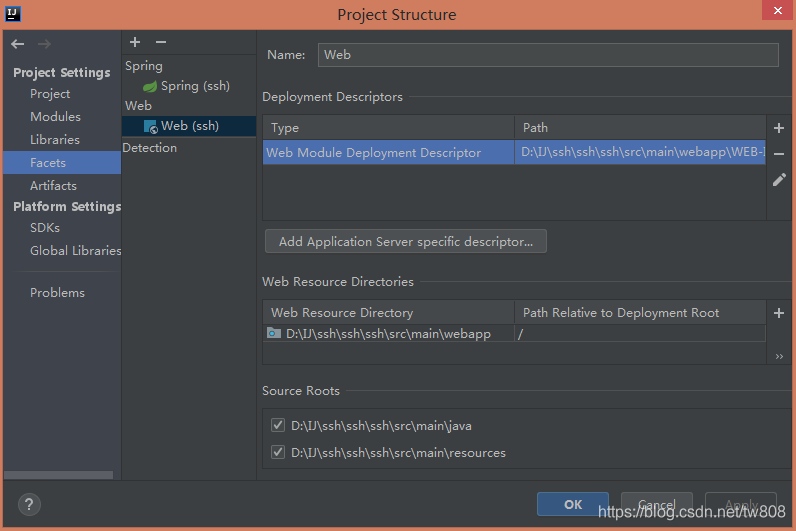Add a new facet with plus icon
The image size is (796, 531).
click(x=135, y=42)
